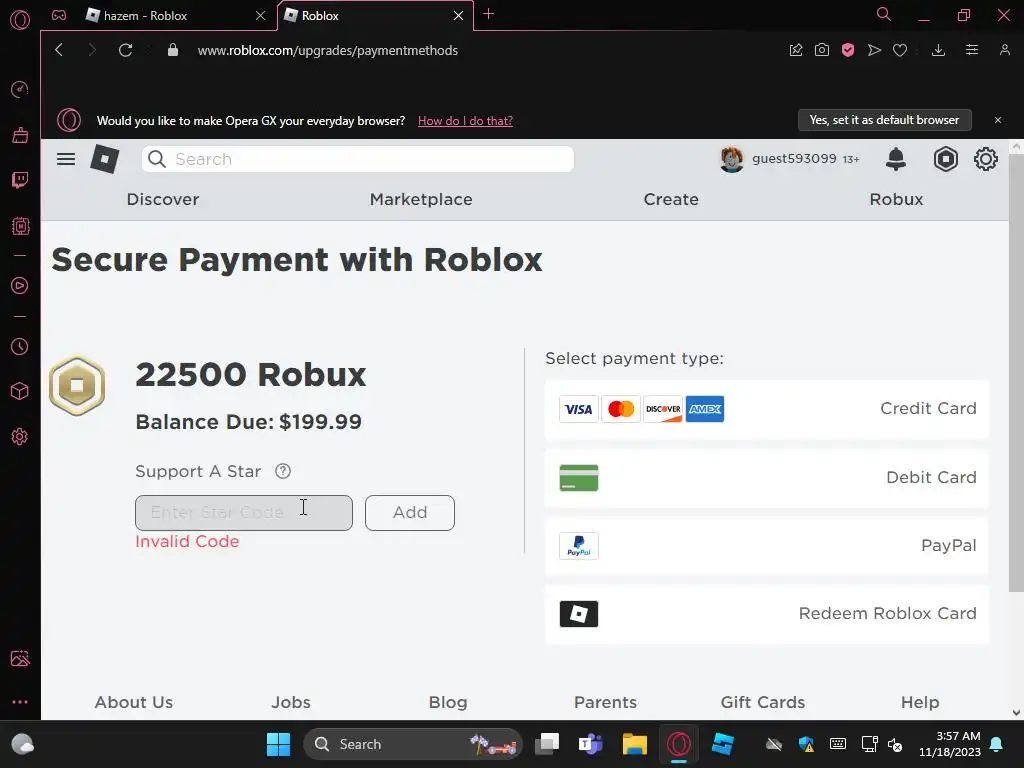Open the Opera GX menu logo
The height and width of the screenshot is (768, 1024).
(20, 20)
